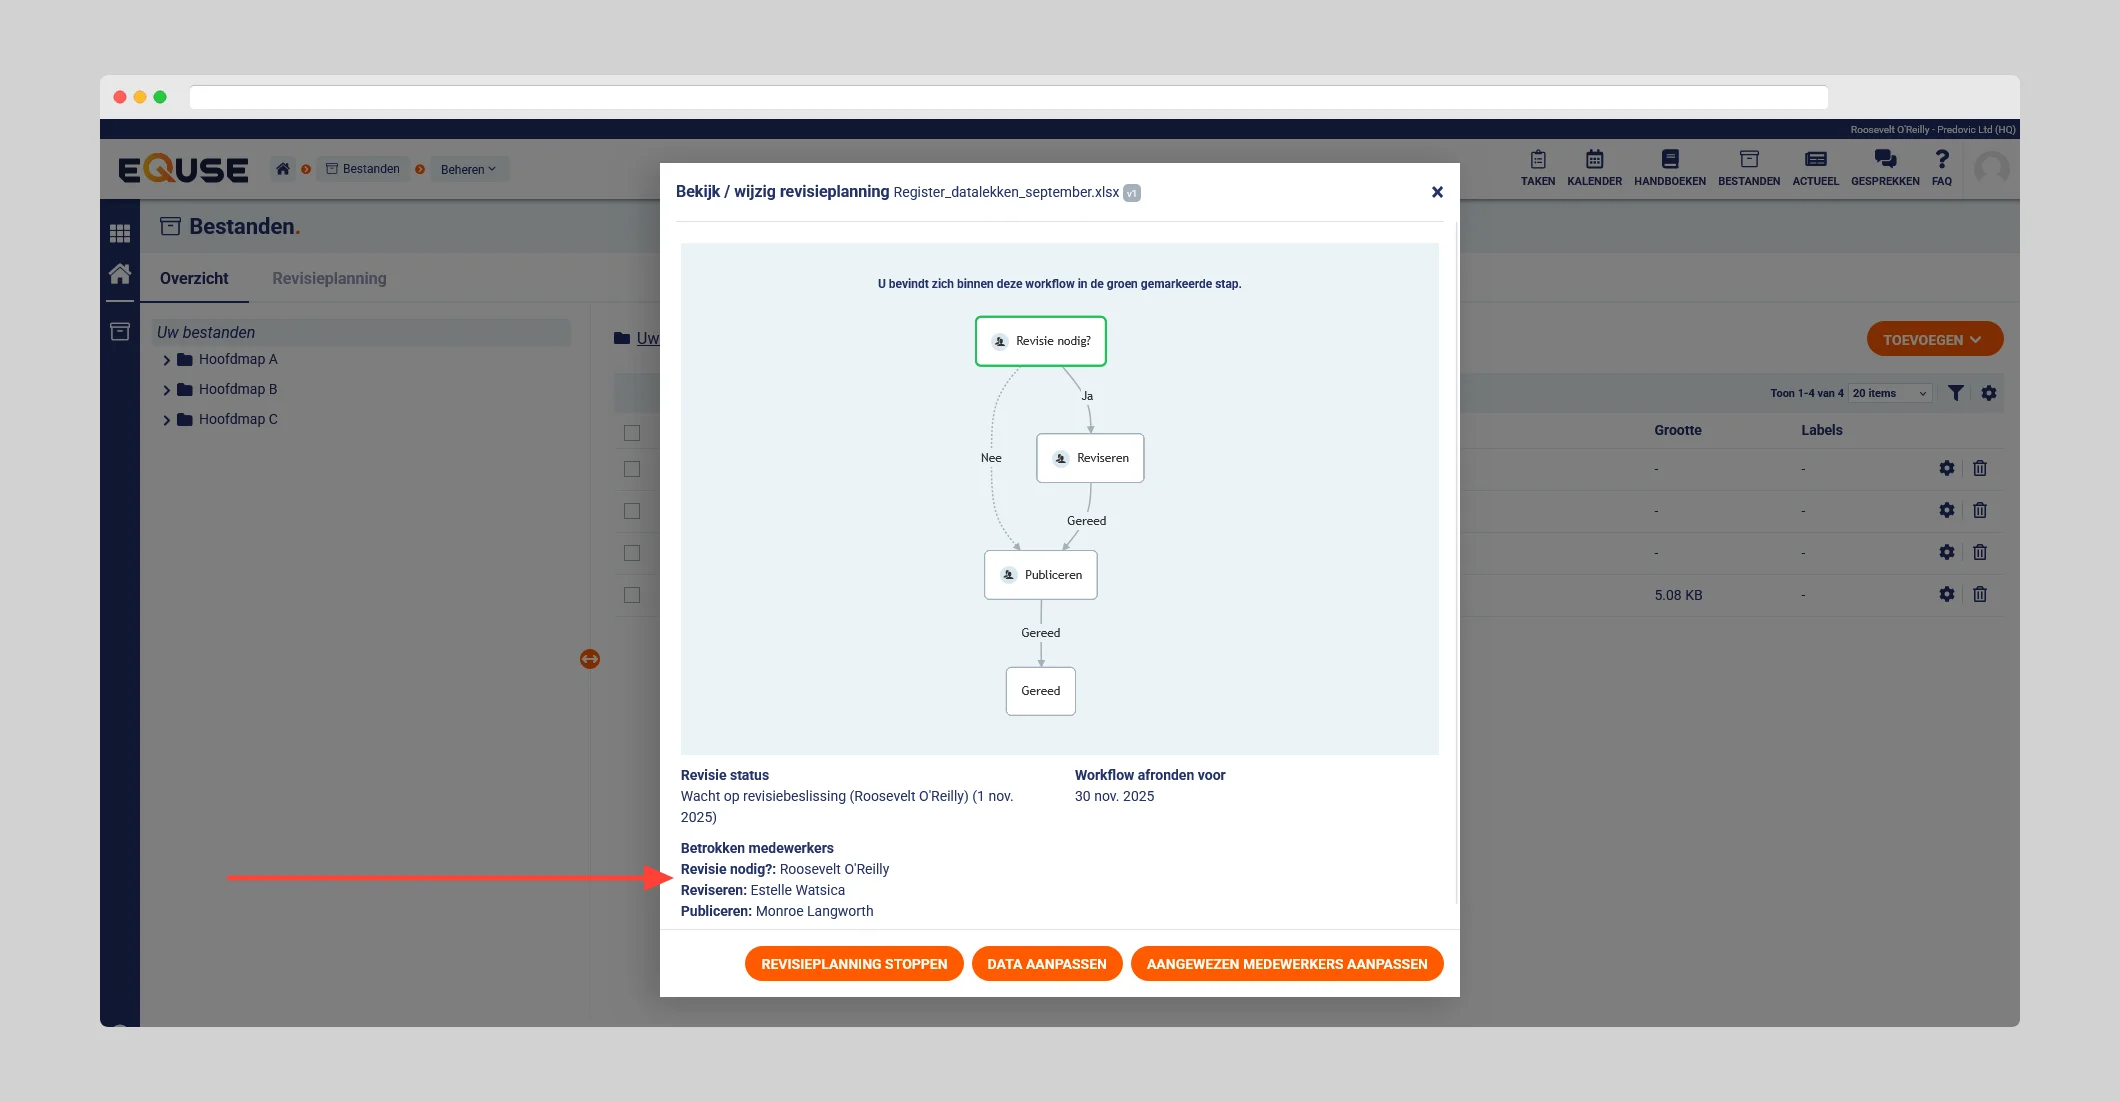Image resolution: width=2120 pixels, height=1102 pixels.
Task: Open the 20 items per page dropdown
Action: click(x=1888, y=393)
